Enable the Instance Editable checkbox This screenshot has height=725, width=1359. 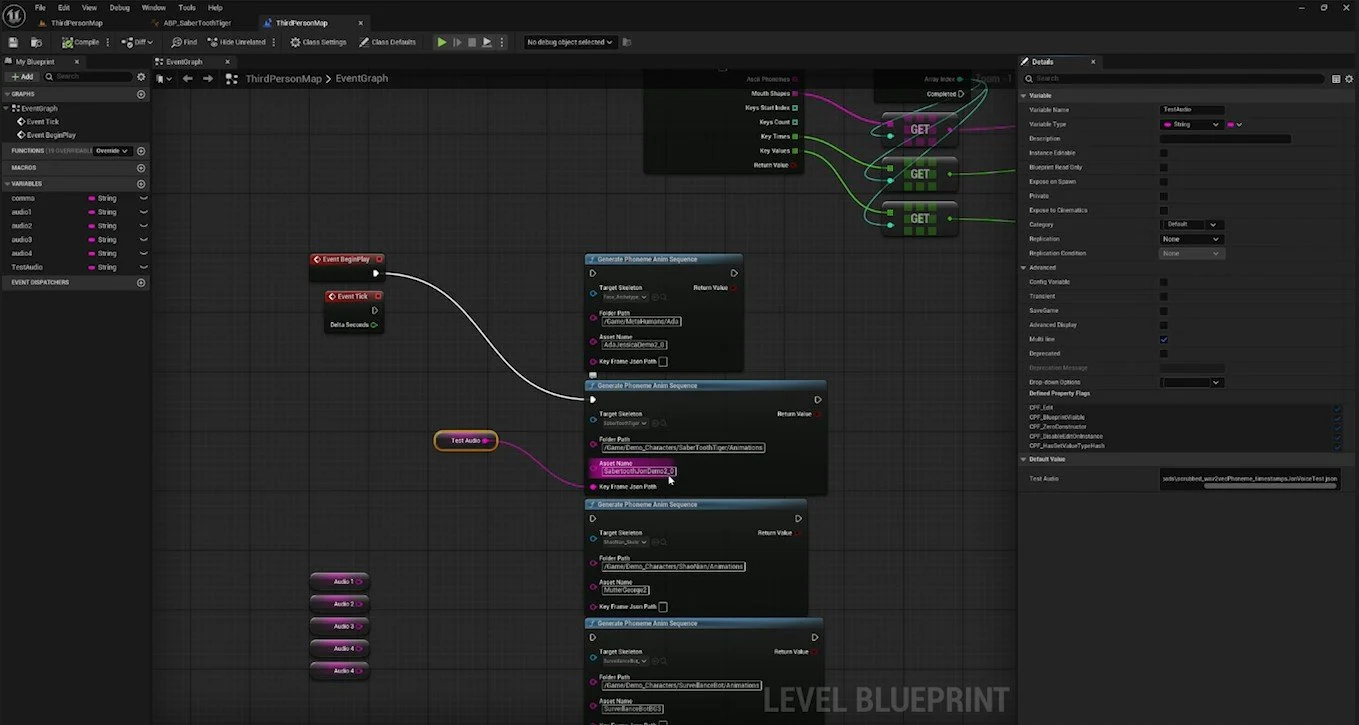tap(1163, 153)
